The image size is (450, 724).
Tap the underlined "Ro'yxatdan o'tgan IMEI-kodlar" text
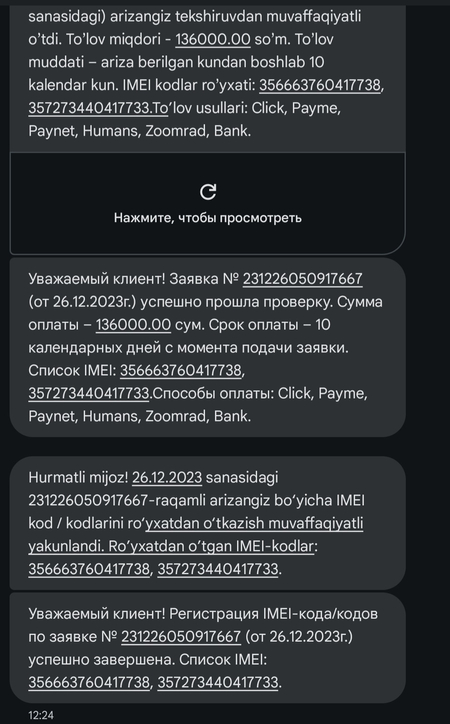click(211, 546)
